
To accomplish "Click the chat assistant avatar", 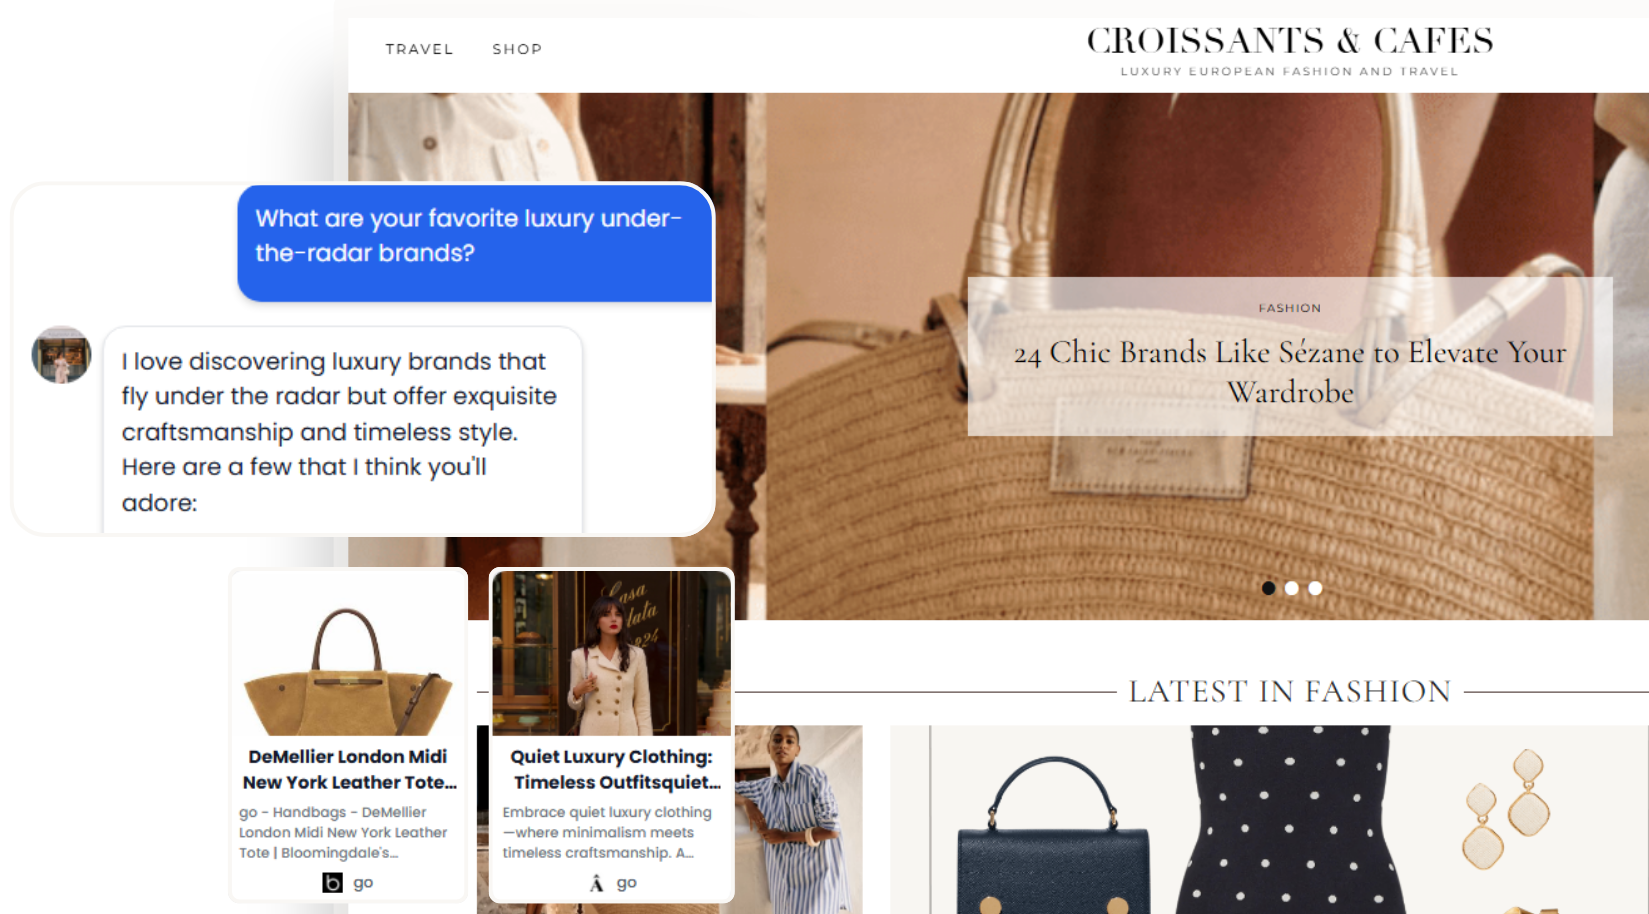I will point(61,355).
